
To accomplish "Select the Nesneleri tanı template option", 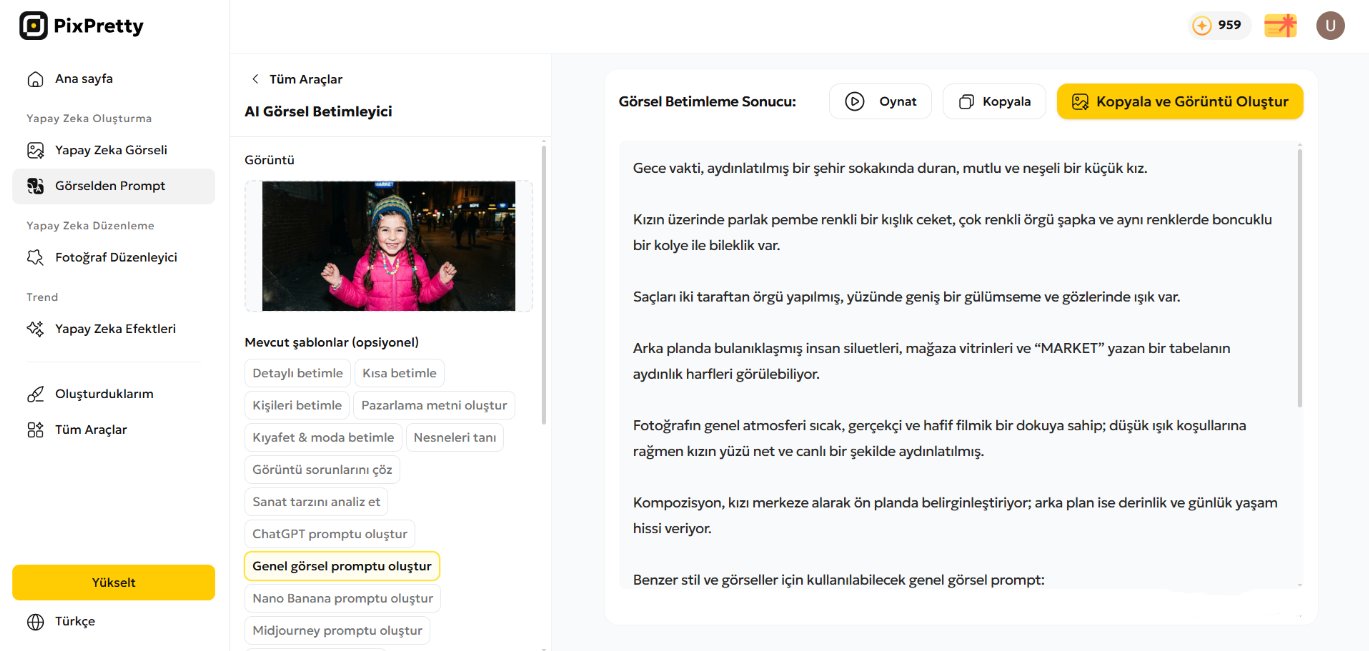I will [x=454, y=437].
